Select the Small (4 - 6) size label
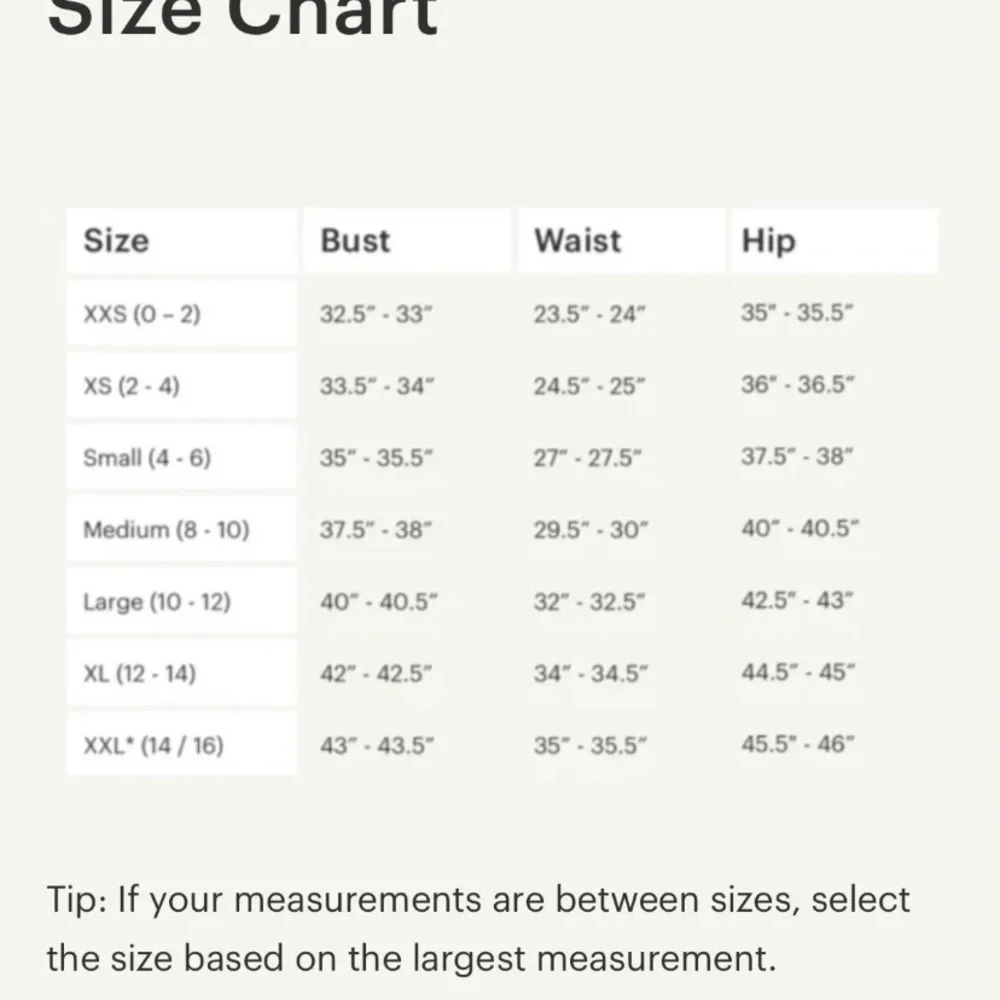The image size is (1000, 1000). 147,458
